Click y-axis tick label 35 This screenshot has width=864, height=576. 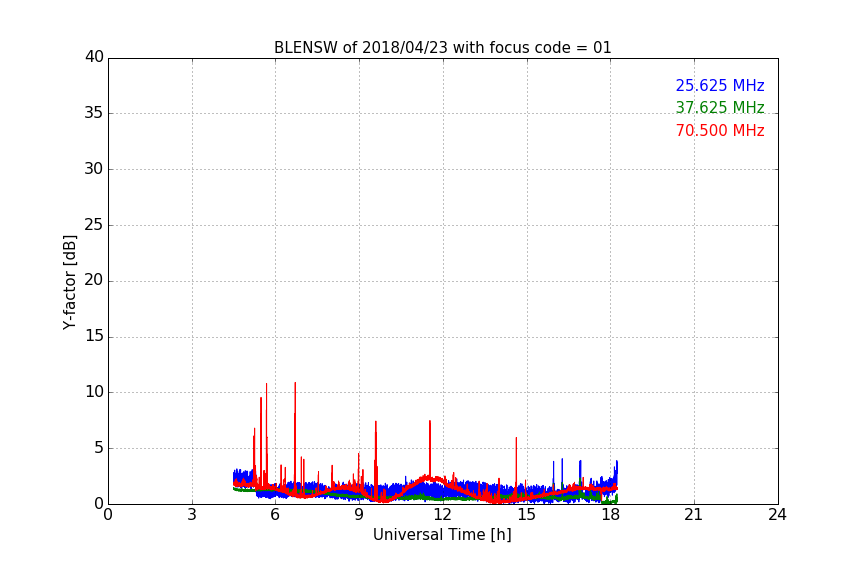coord(94,113)
